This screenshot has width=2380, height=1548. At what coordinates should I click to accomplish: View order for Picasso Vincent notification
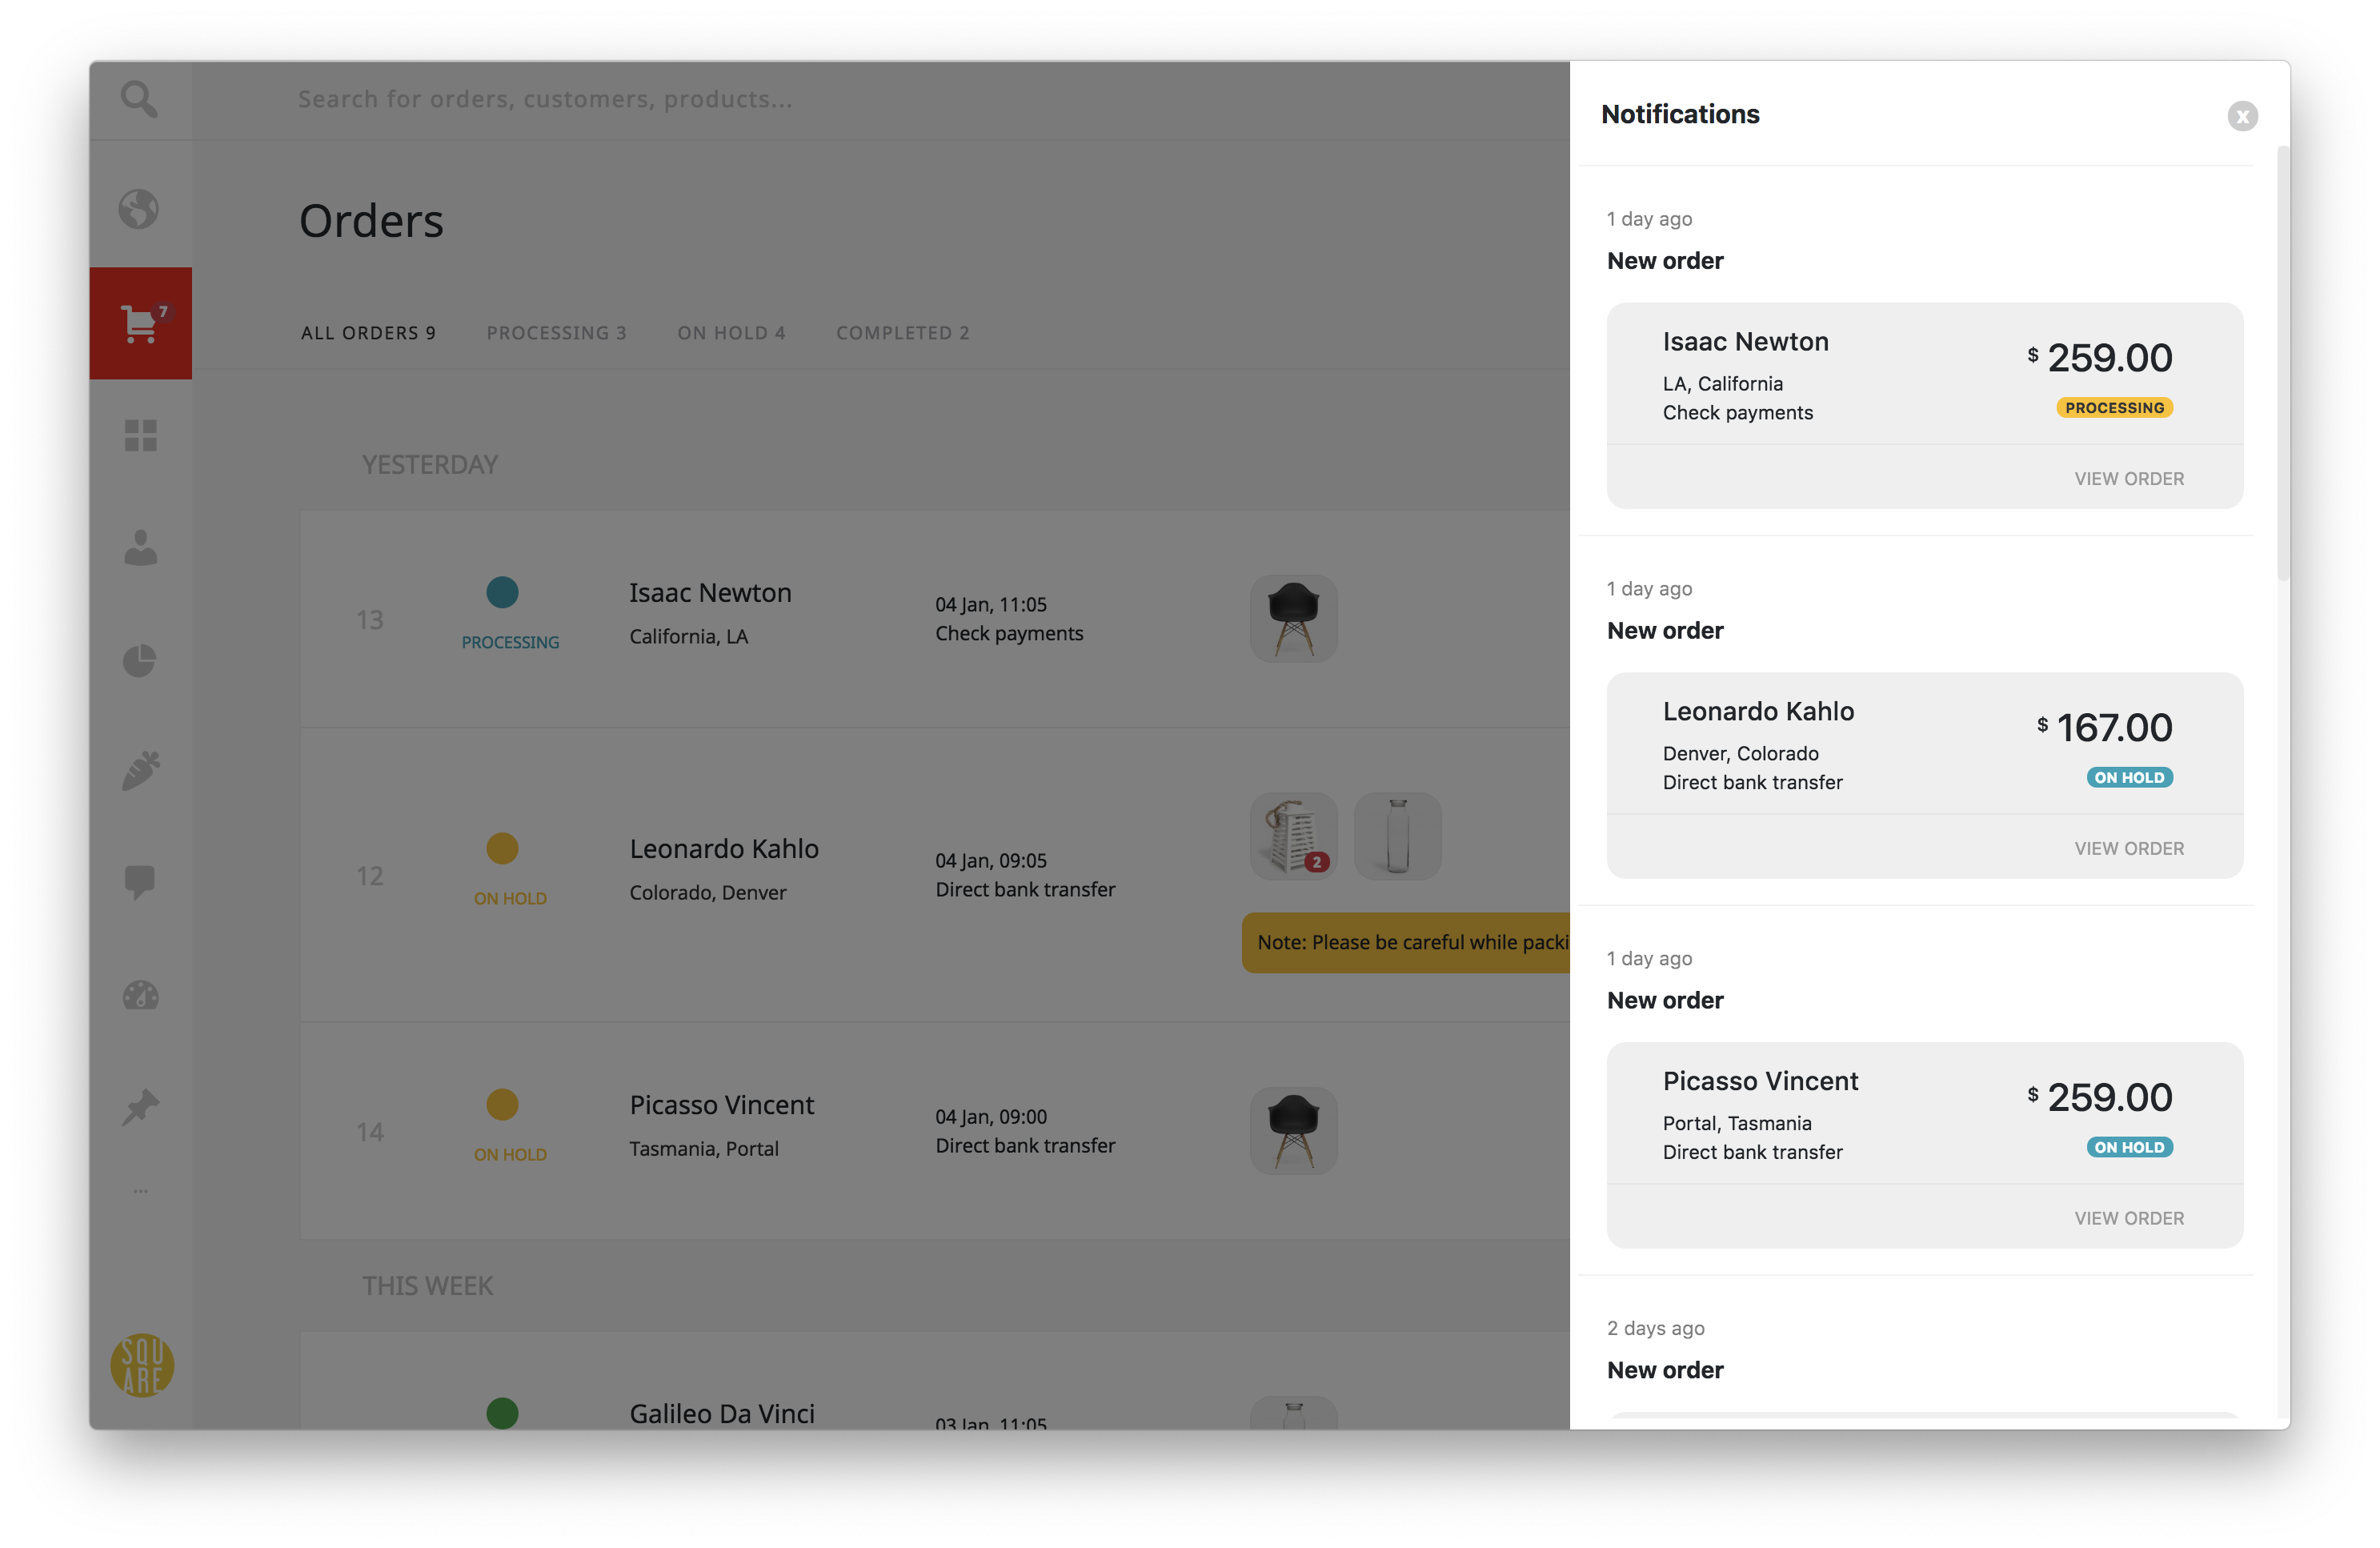(x=2128, y=1218)
